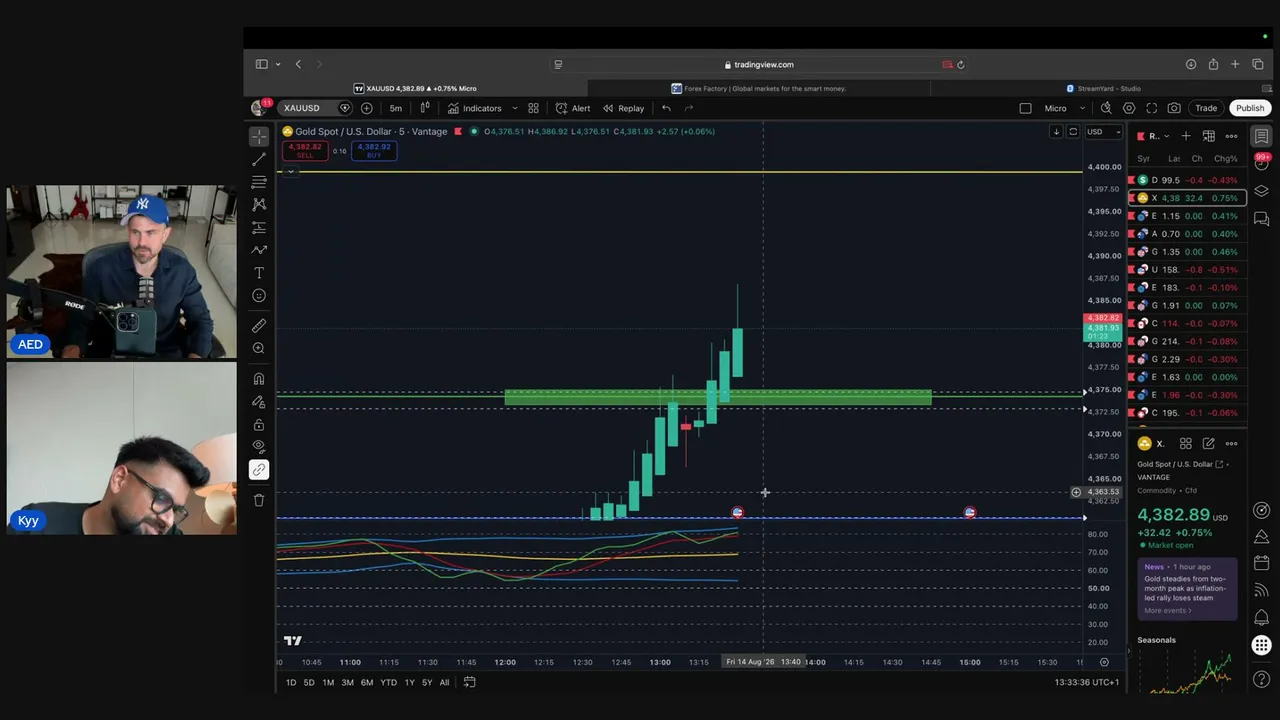Open the emoji icons tool
The width and height of the screenshot is (1280, 720).
point(259,296)
